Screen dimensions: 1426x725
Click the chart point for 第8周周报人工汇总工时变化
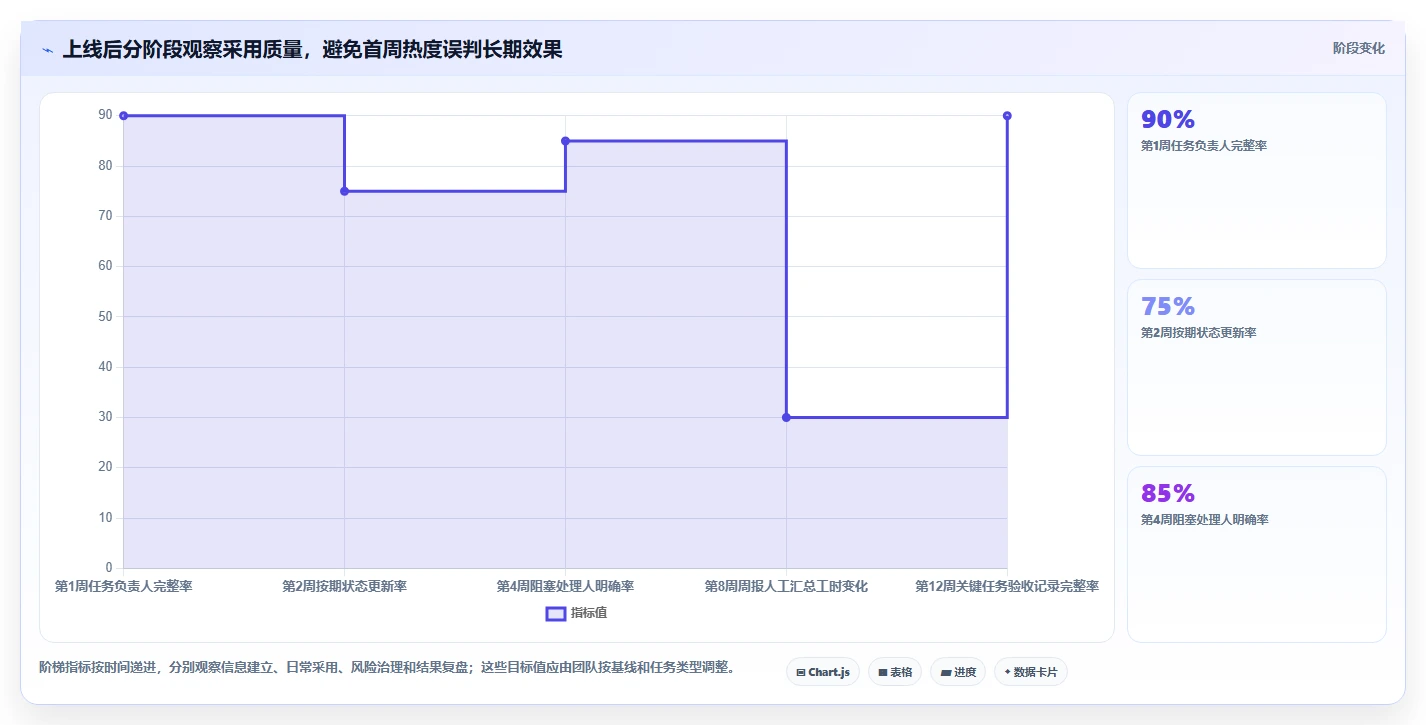[786, 417]
